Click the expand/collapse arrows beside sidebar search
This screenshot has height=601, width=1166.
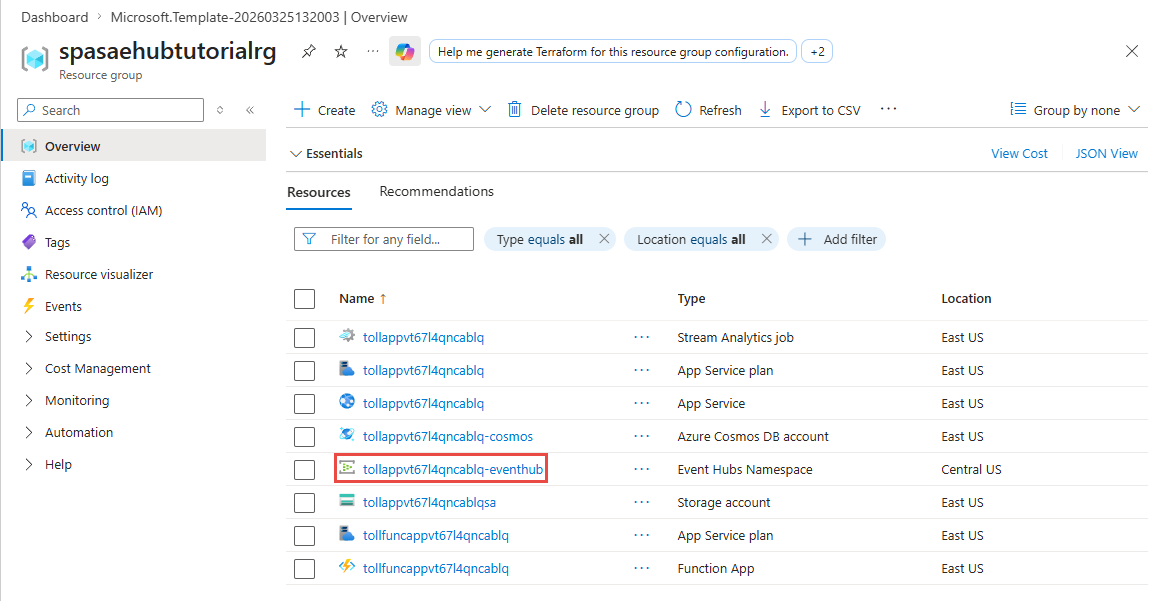(x=220, y=110)
